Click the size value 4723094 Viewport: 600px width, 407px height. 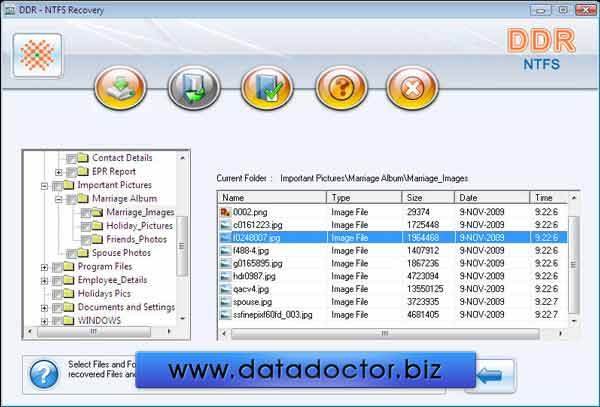pyautogui.click(x=423, y=276)
